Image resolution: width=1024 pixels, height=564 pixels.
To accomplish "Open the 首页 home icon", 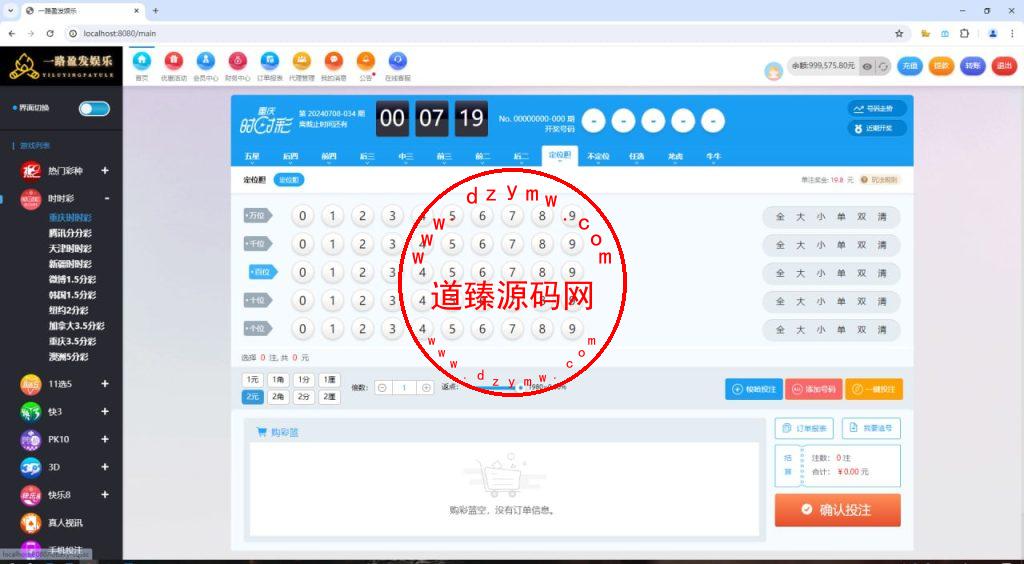I will click(x=142, y=61).
